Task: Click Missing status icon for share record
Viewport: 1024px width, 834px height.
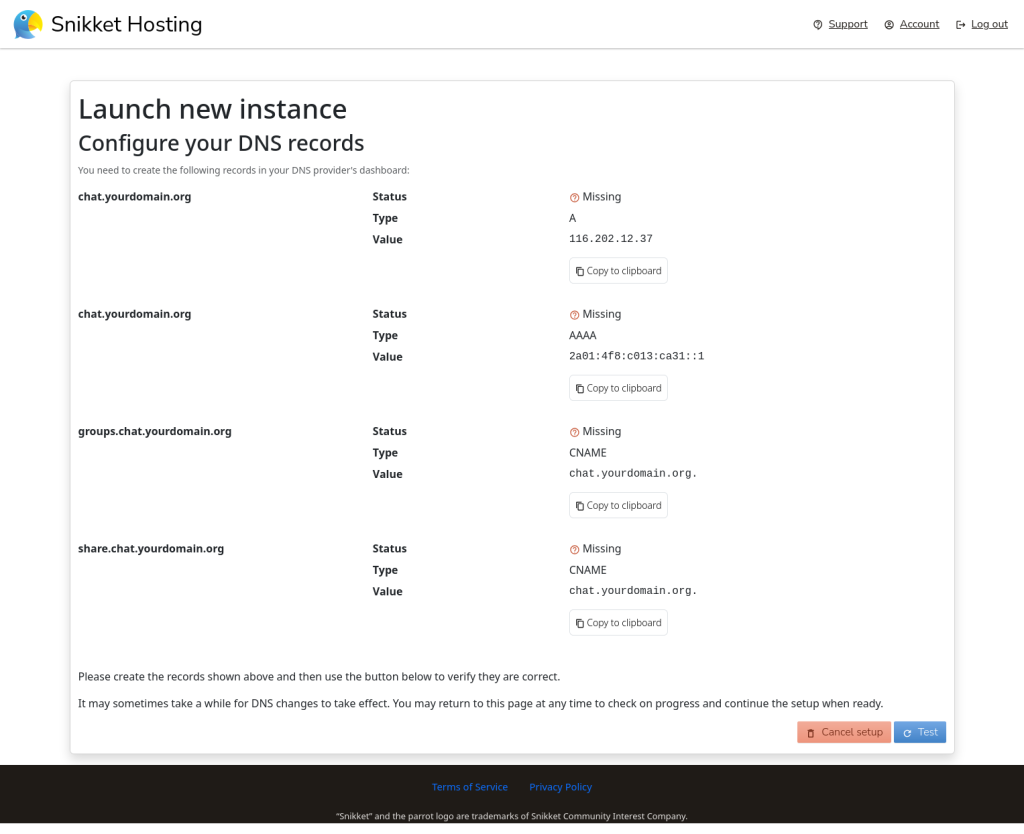Action: click(x=575, y=549)
